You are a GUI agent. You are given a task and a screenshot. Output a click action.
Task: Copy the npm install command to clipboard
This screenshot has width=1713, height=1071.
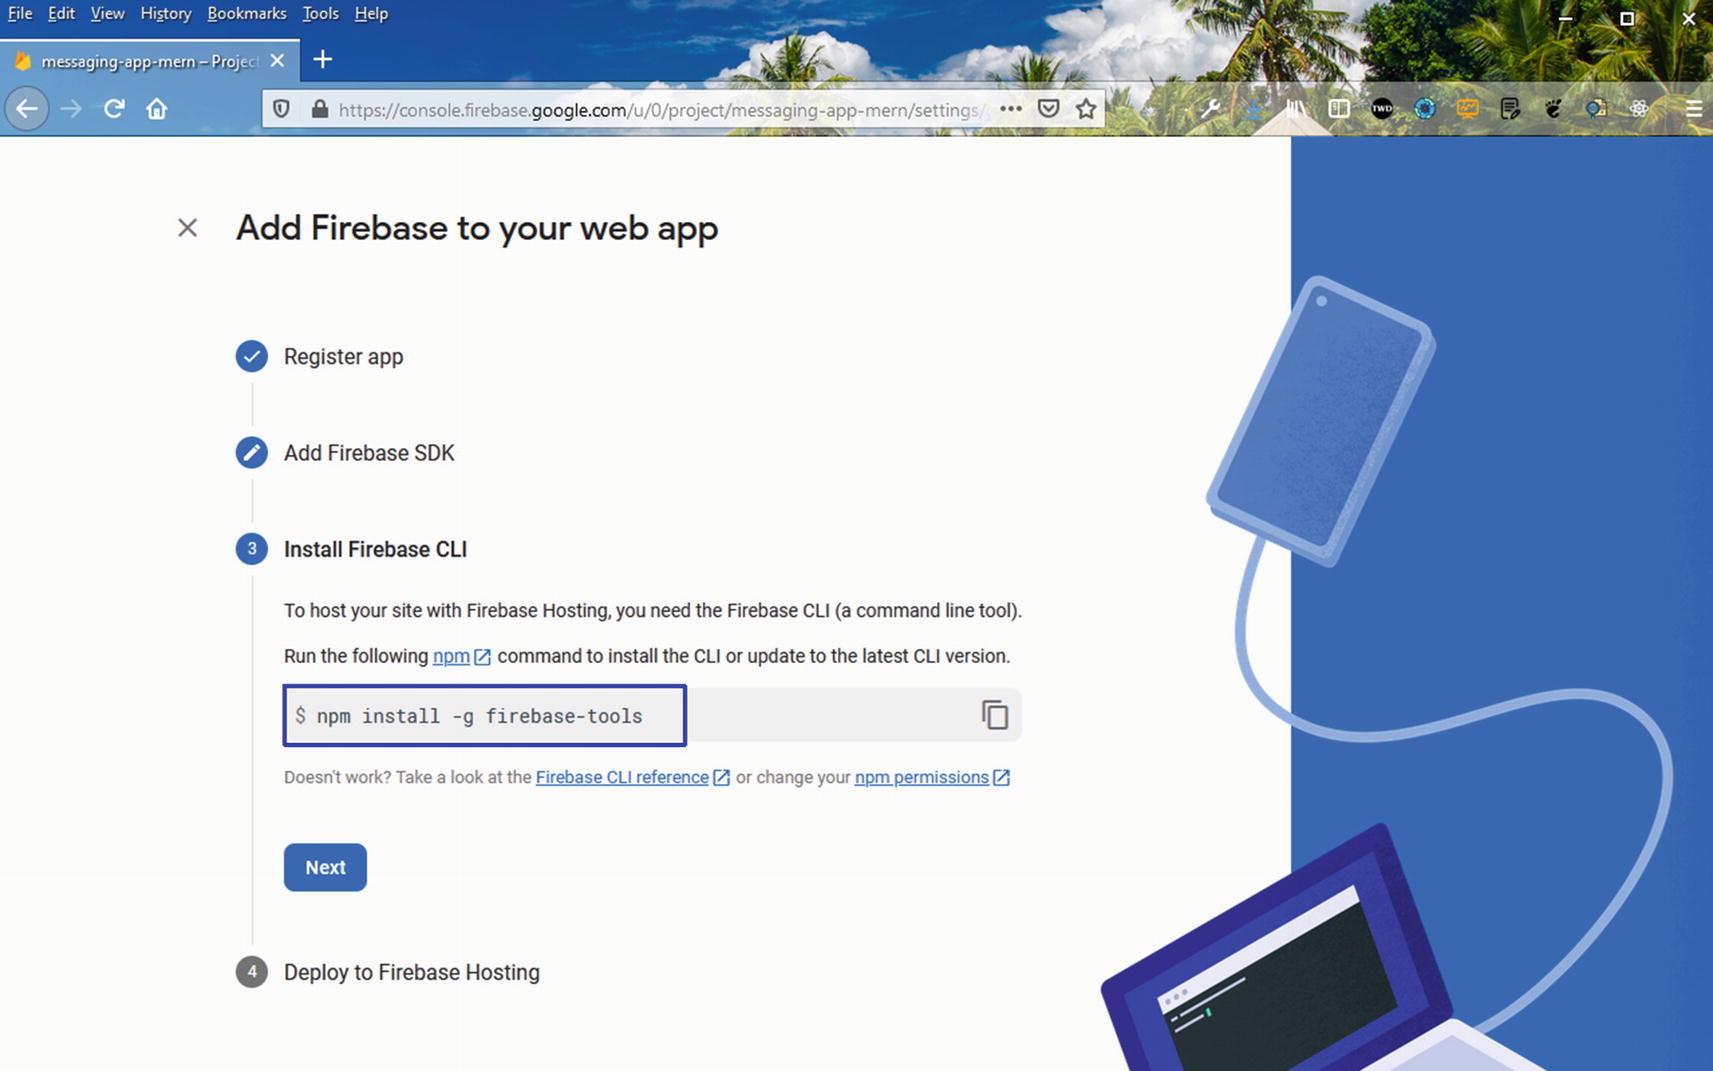coord(994,715)
